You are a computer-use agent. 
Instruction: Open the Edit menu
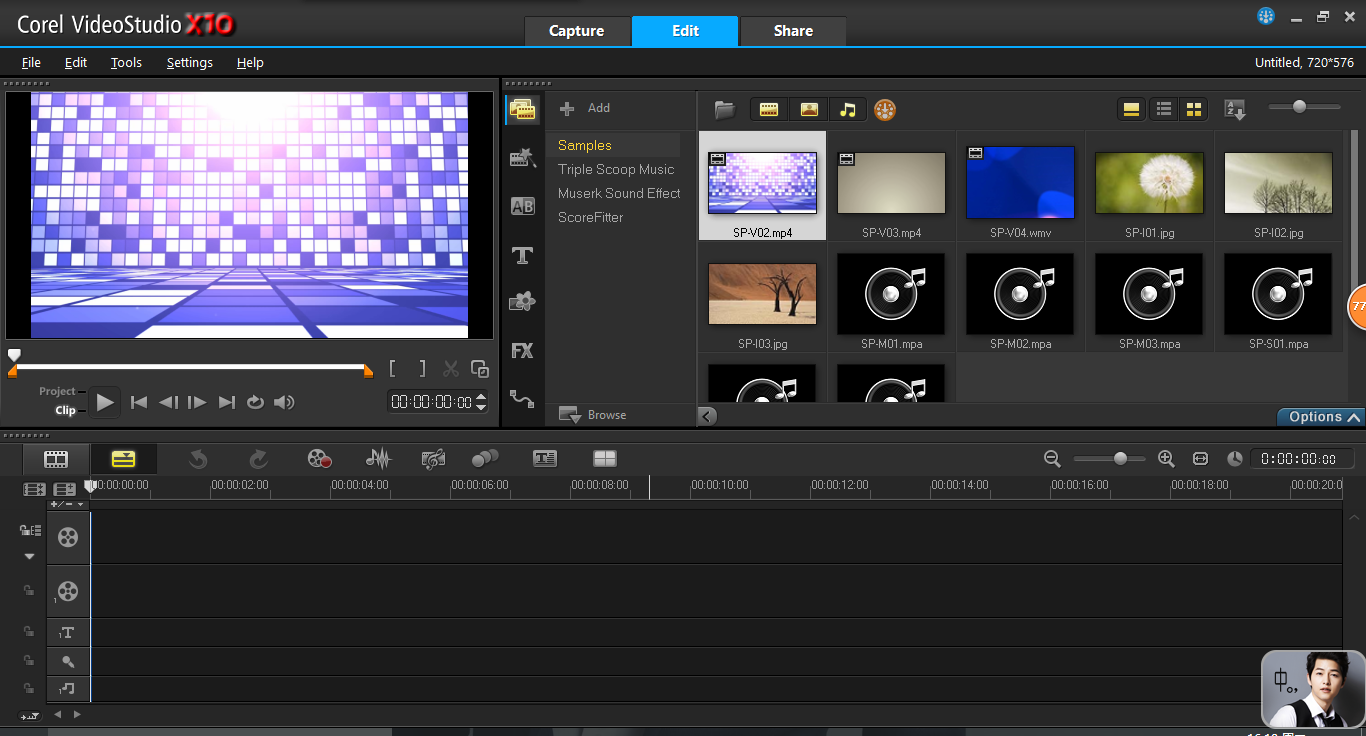tap(76, 62)
